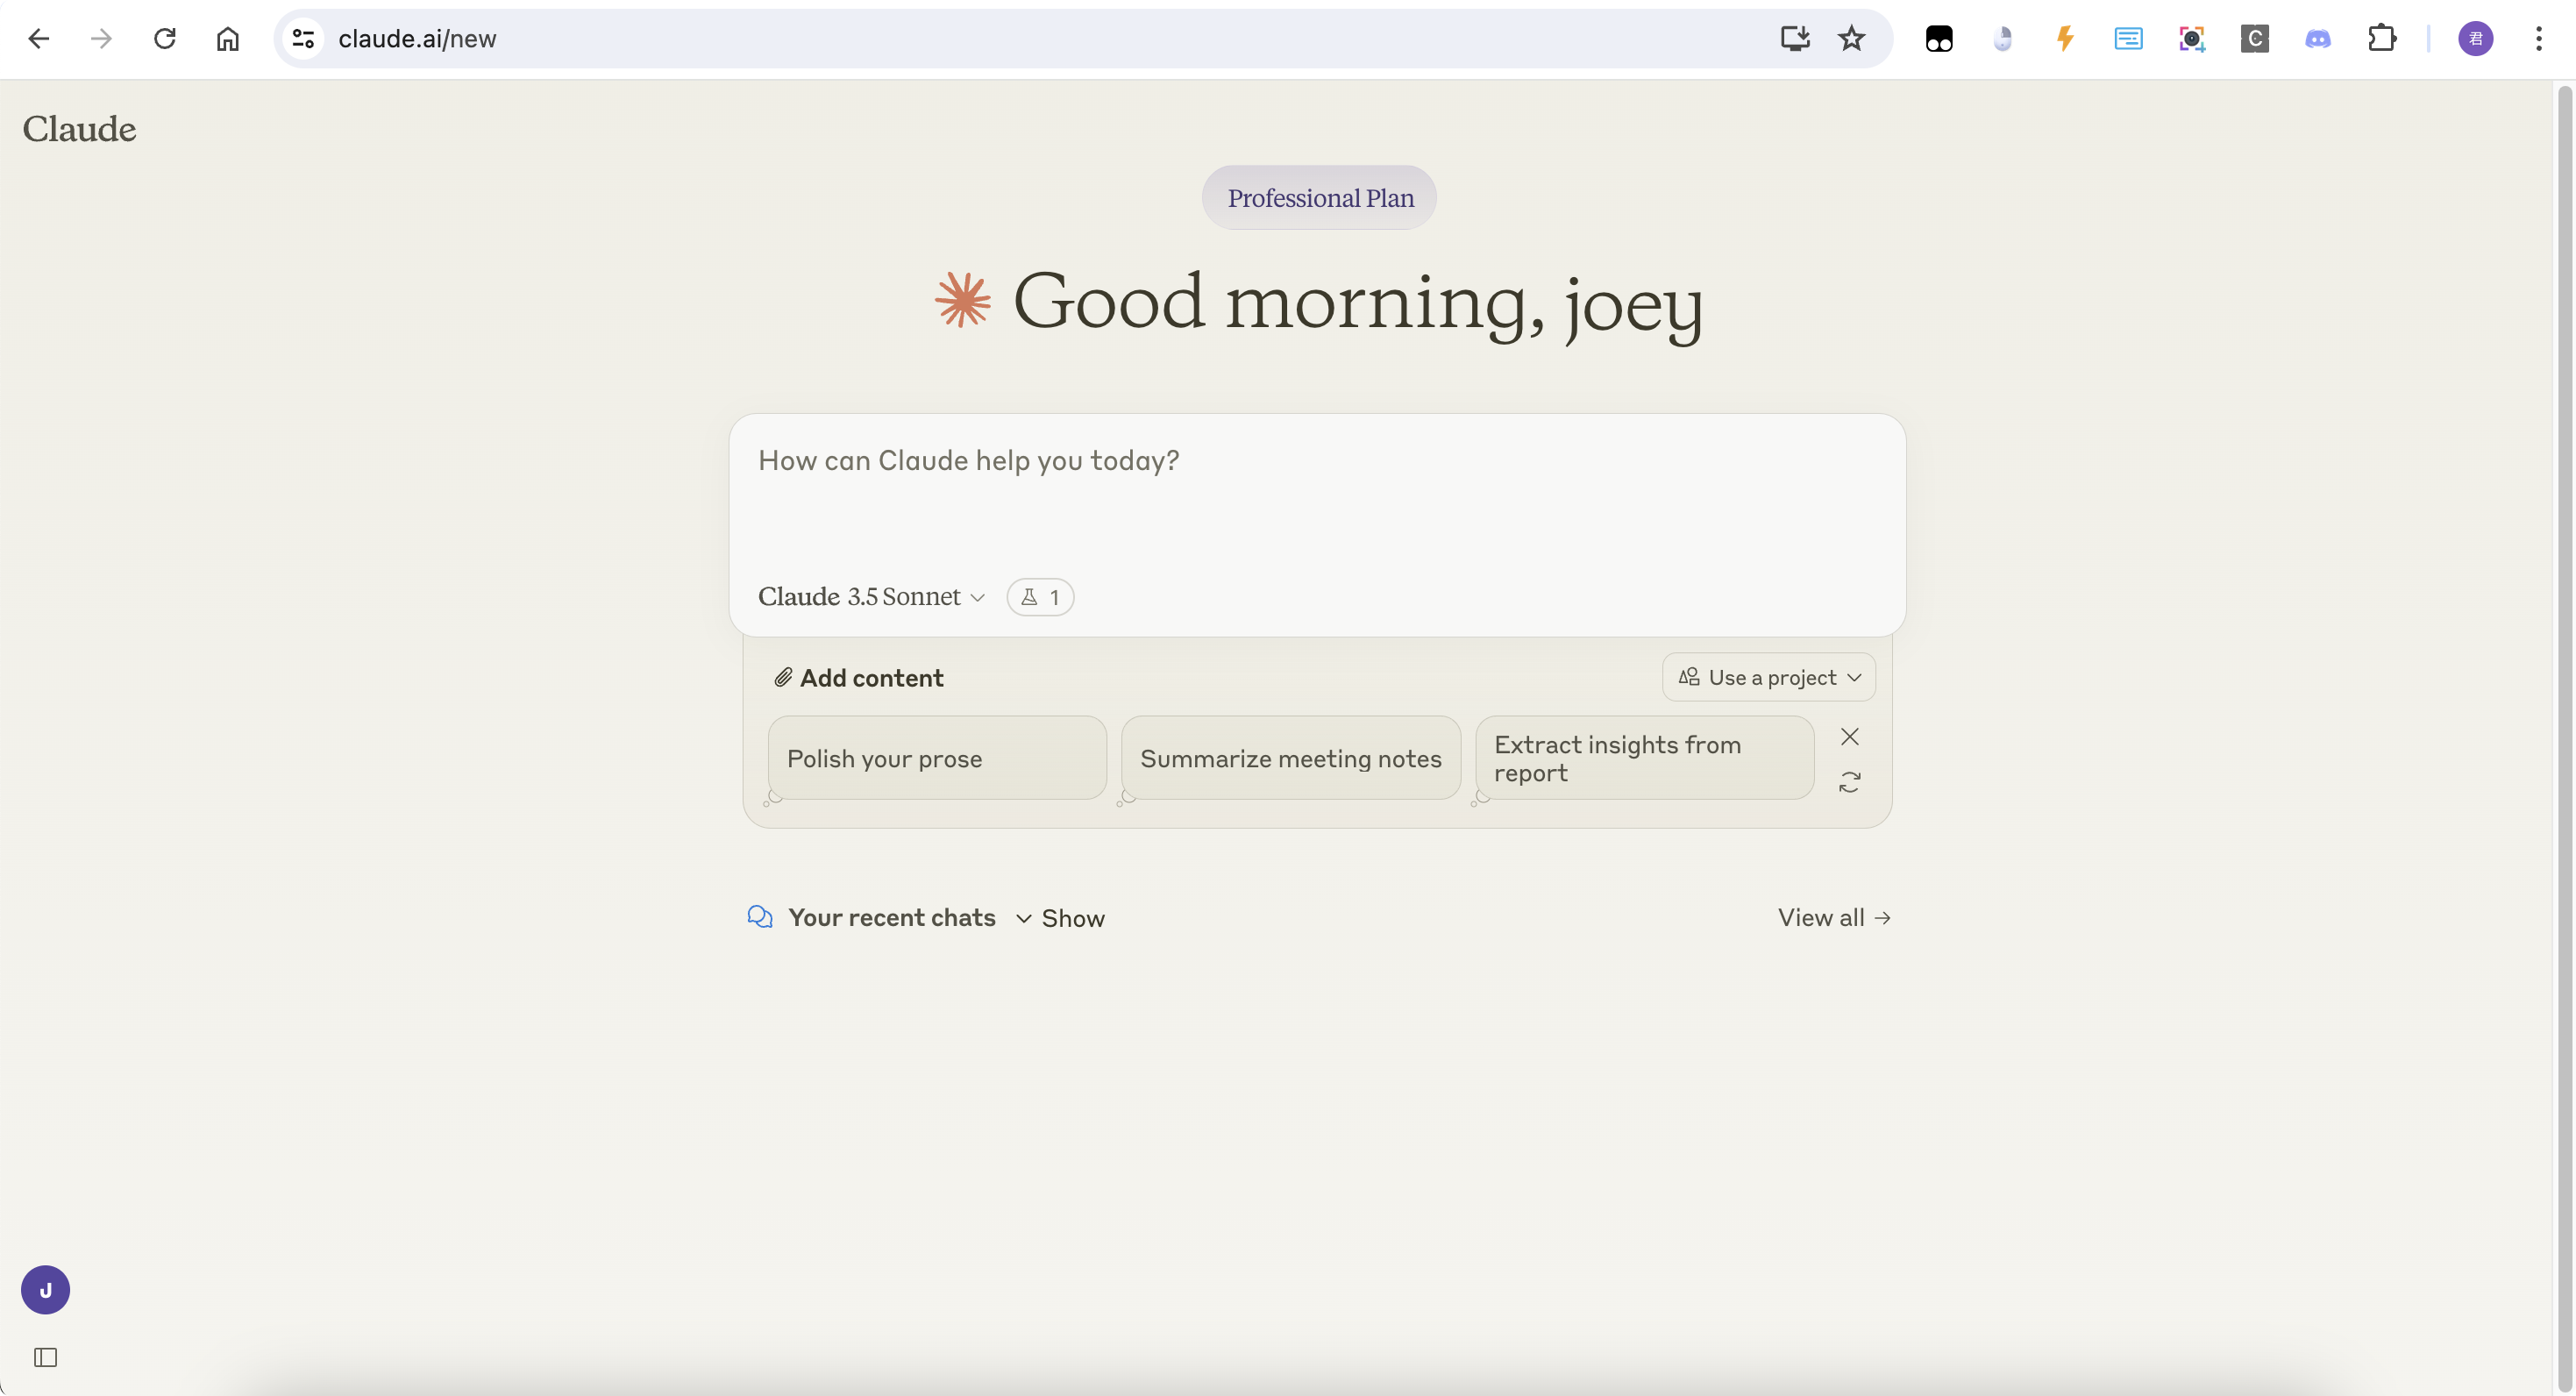Reload the page with browser refresh
The height and width of the screenshot is (1396, 2576).
(x=164, y=39)
